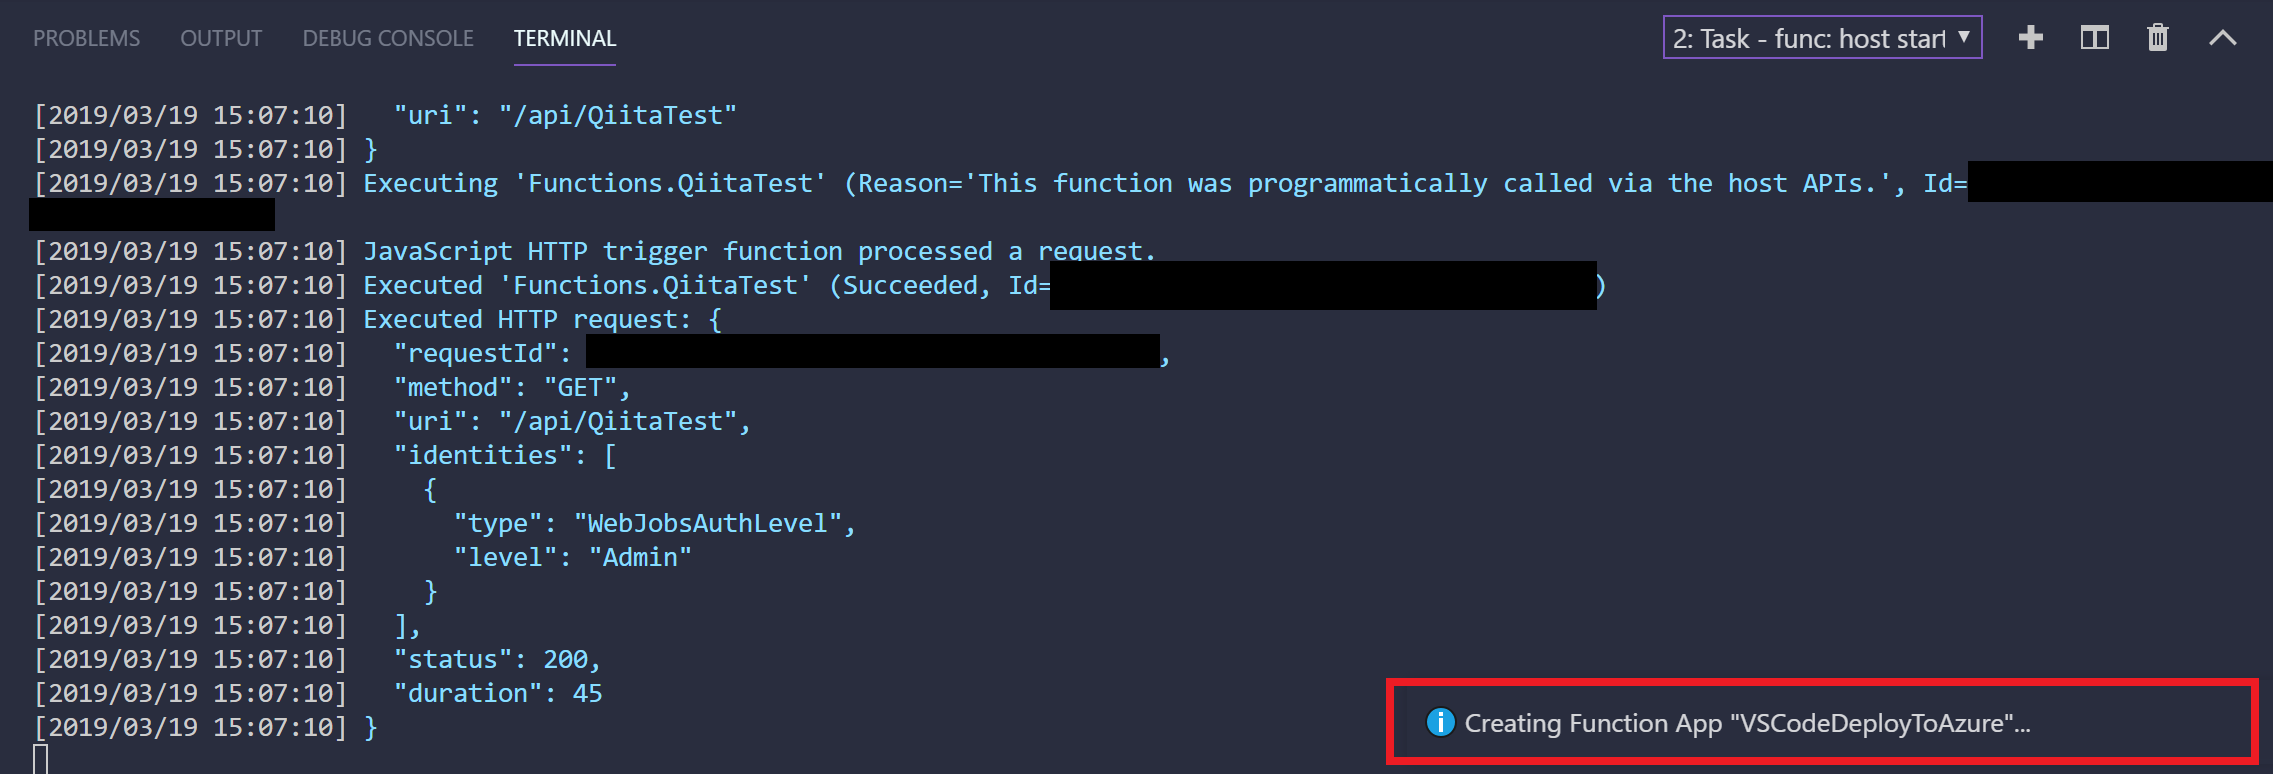This screenshot has width=2273, height=774.
Task: Click the '/api/QiitaTest' uri log line
Action: pos(564,114)
